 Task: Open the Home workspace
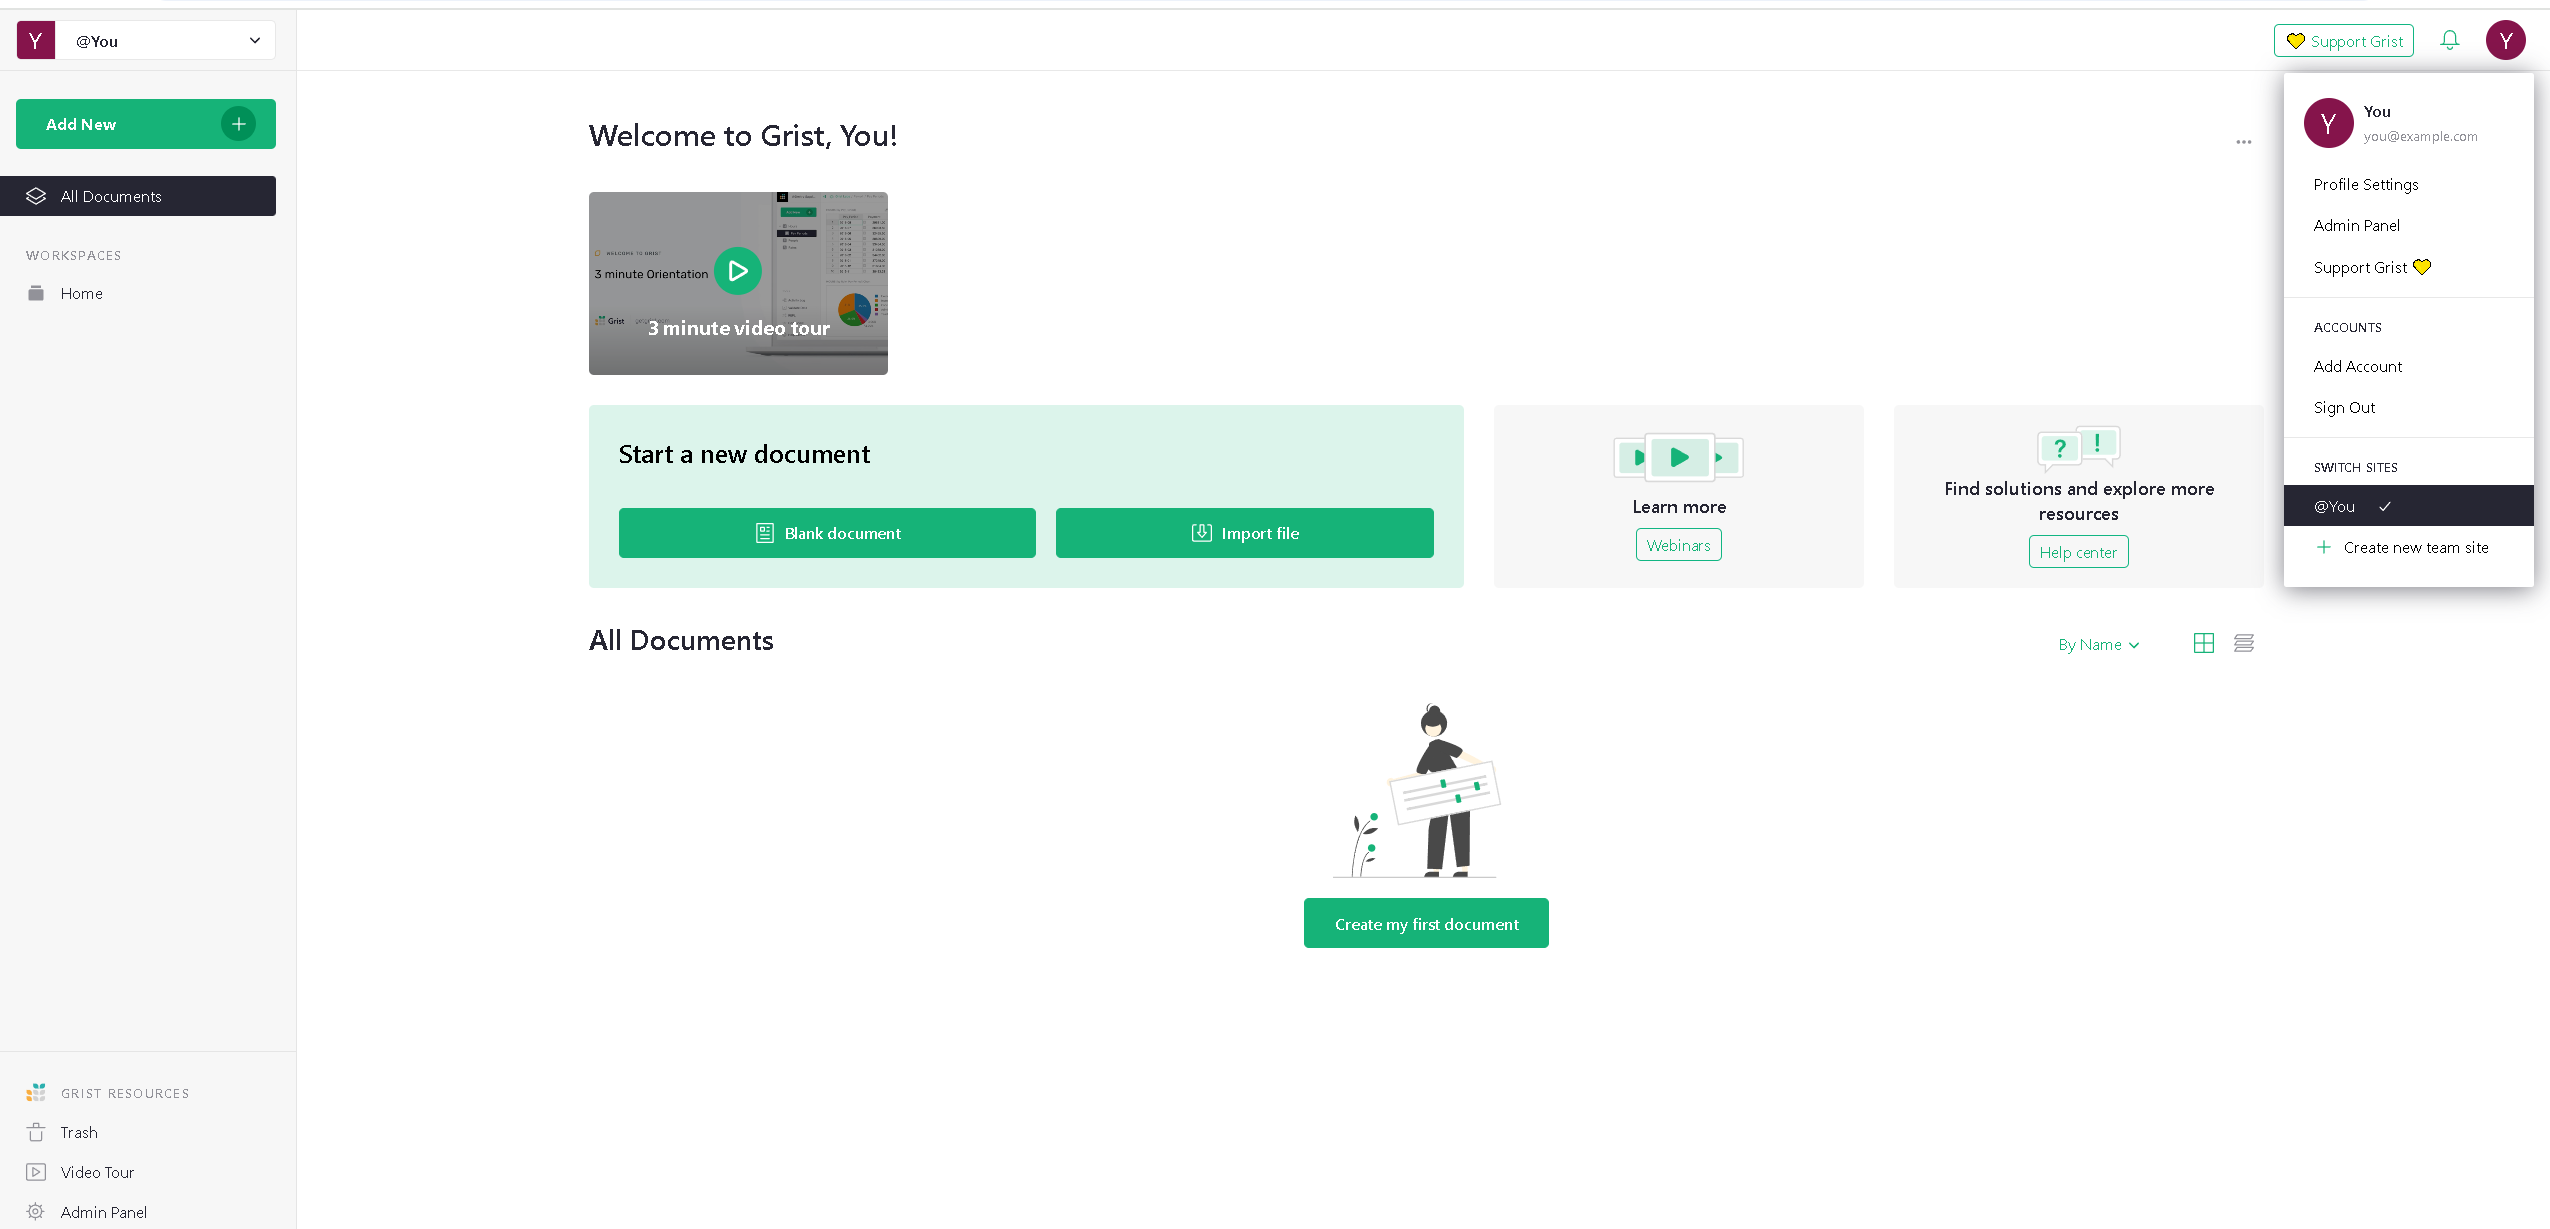pyautogui.click(x=81, y=293)
